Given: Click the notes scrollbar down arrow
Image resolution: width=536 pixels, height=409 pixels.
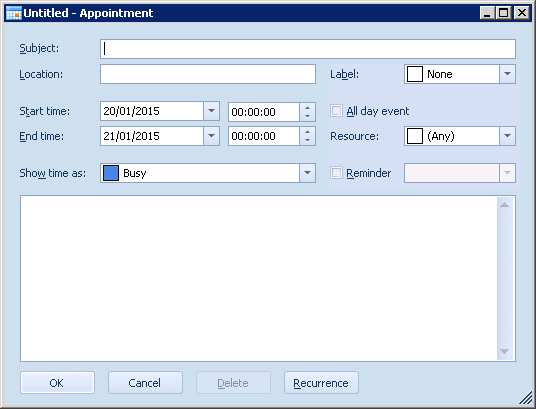Looking at the screenshot, I should (x=505, y=351).
